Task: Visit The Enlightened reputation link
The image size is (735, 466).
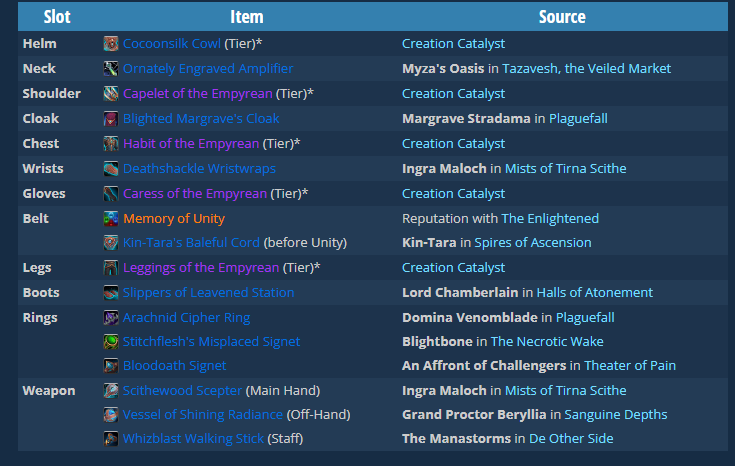Action: (550, 219)
